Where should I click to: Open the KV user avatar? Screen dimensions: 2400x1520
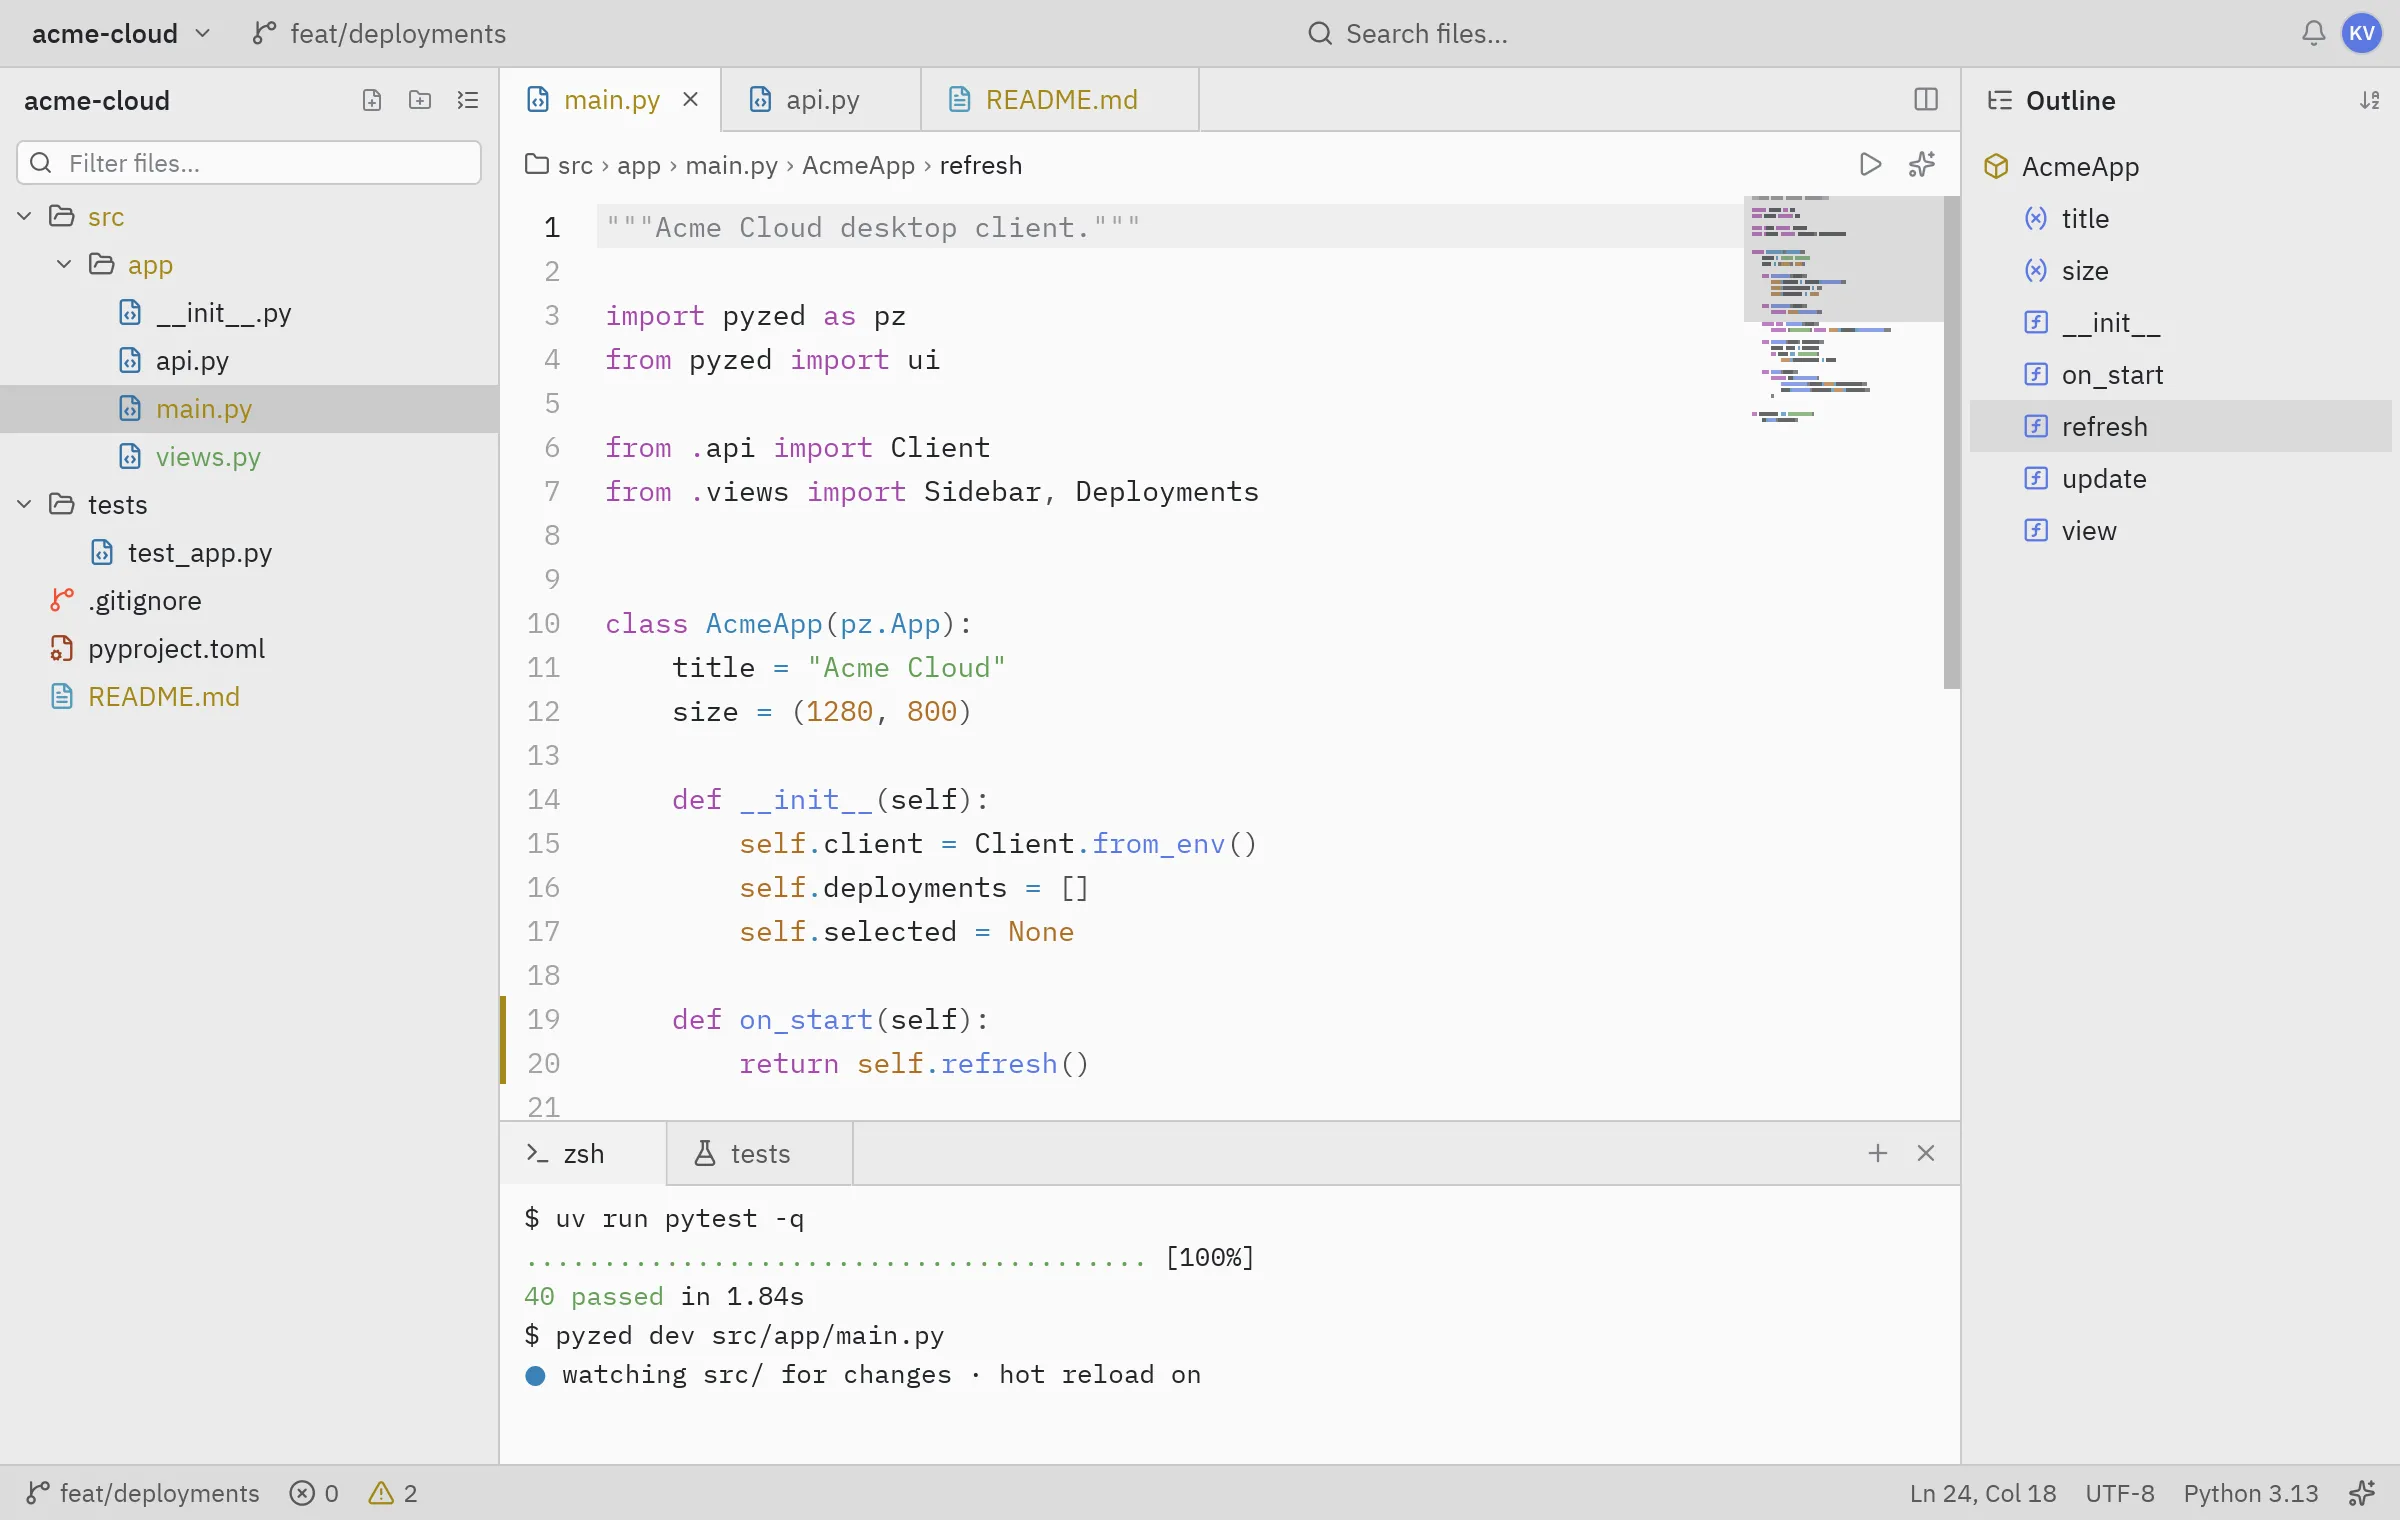[2362, 33]
